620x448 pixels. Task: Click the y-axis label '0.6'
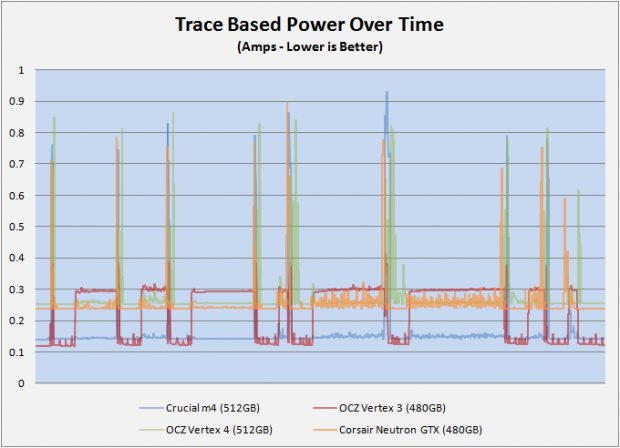pos(17,195)
